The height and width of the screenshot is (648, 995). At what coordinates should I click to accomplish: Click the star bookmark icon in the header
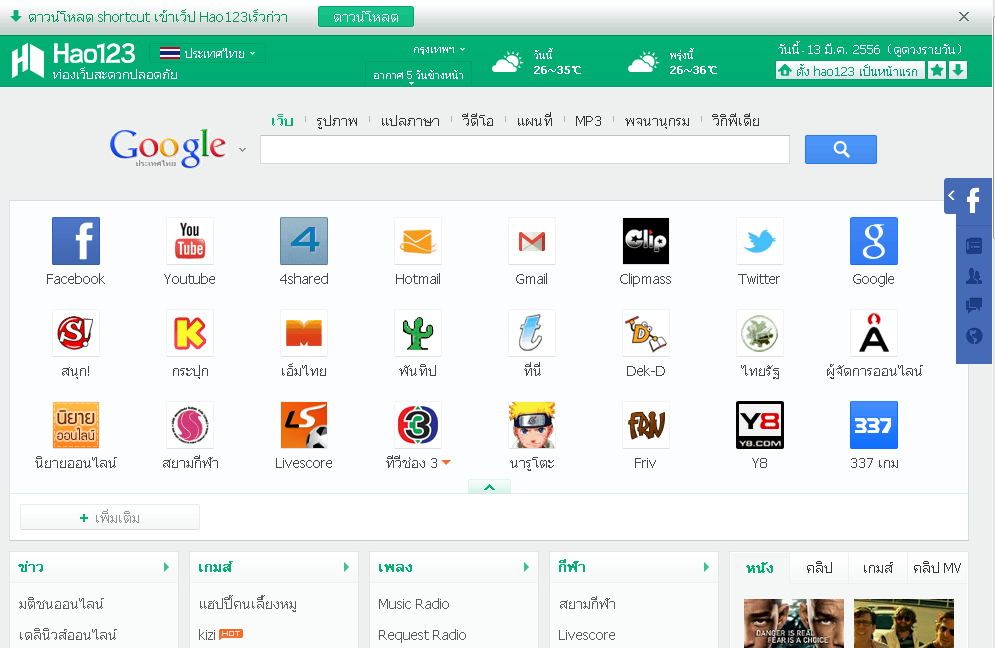click(936, 71)
